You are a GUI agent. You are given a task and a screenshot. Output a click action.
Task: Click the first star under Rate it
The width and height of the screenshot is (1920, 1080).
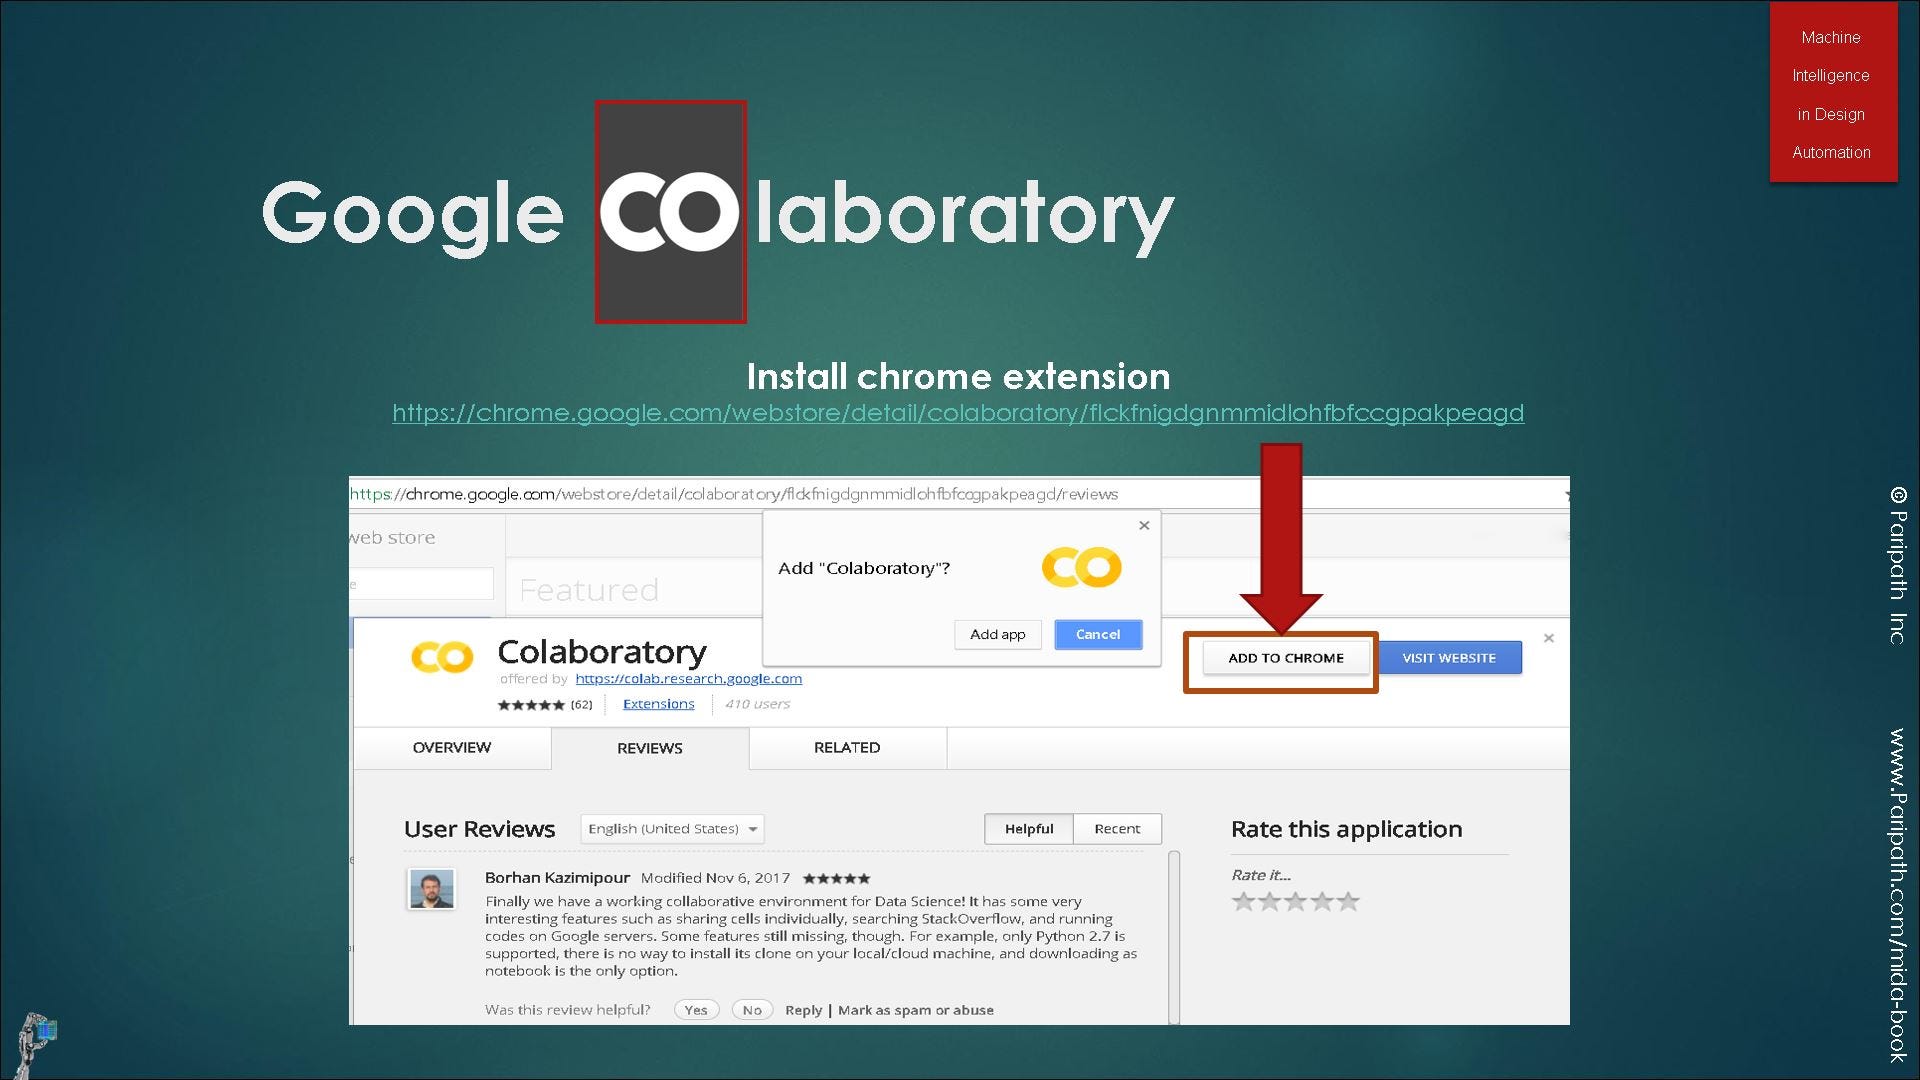click(1243, 901)
